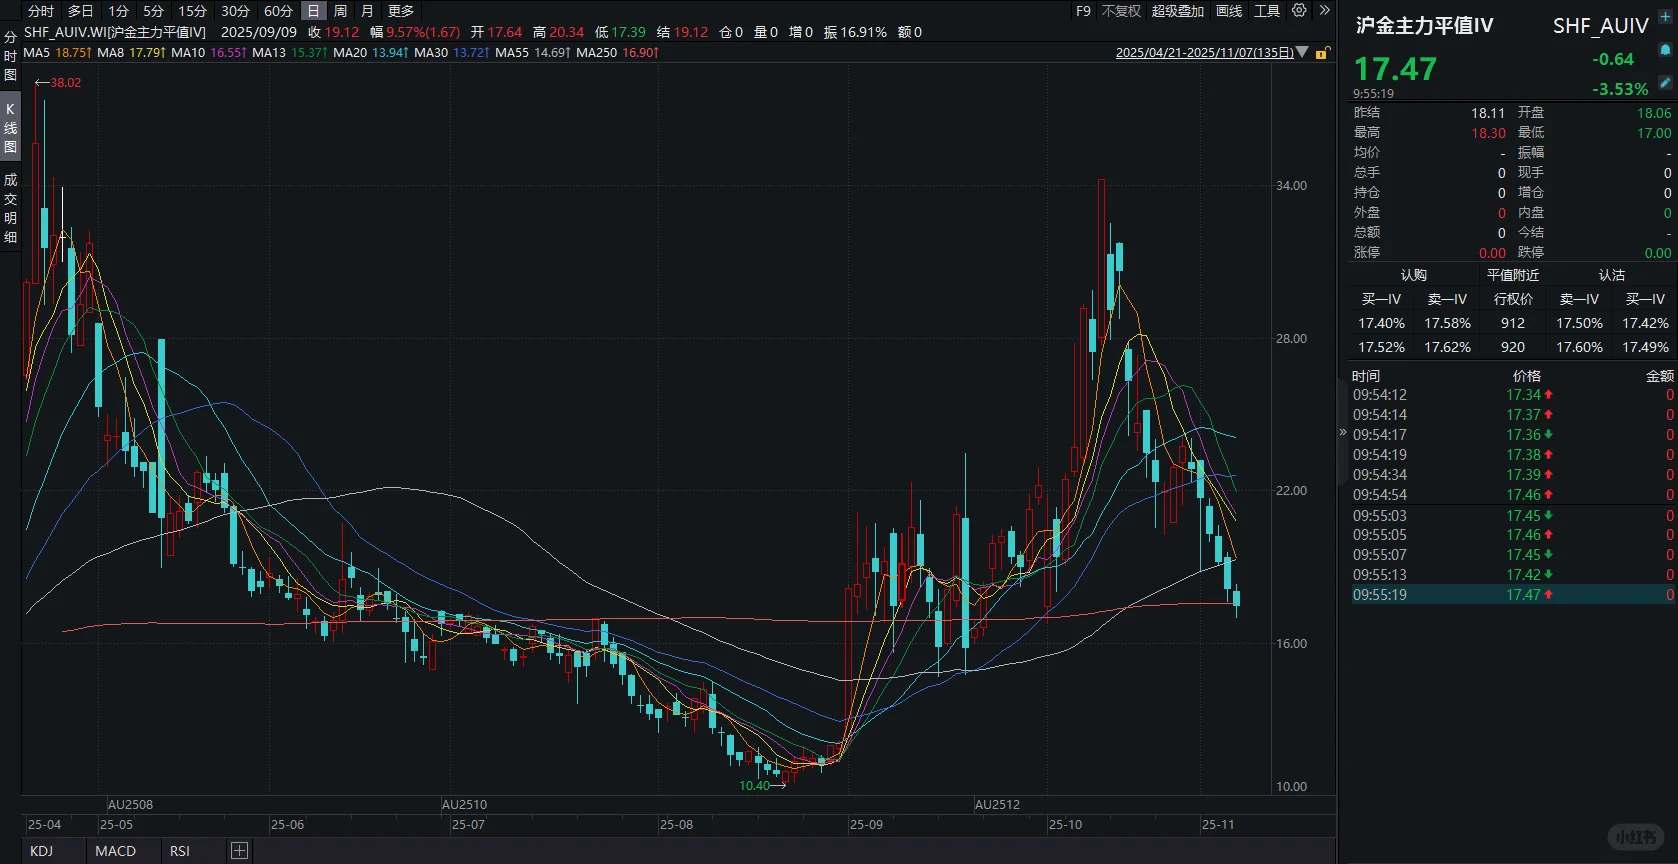Select the 月 monthly period
The height and width of the screenshot is (864, 1678).
pyautogui.click(x=367, y=11)
